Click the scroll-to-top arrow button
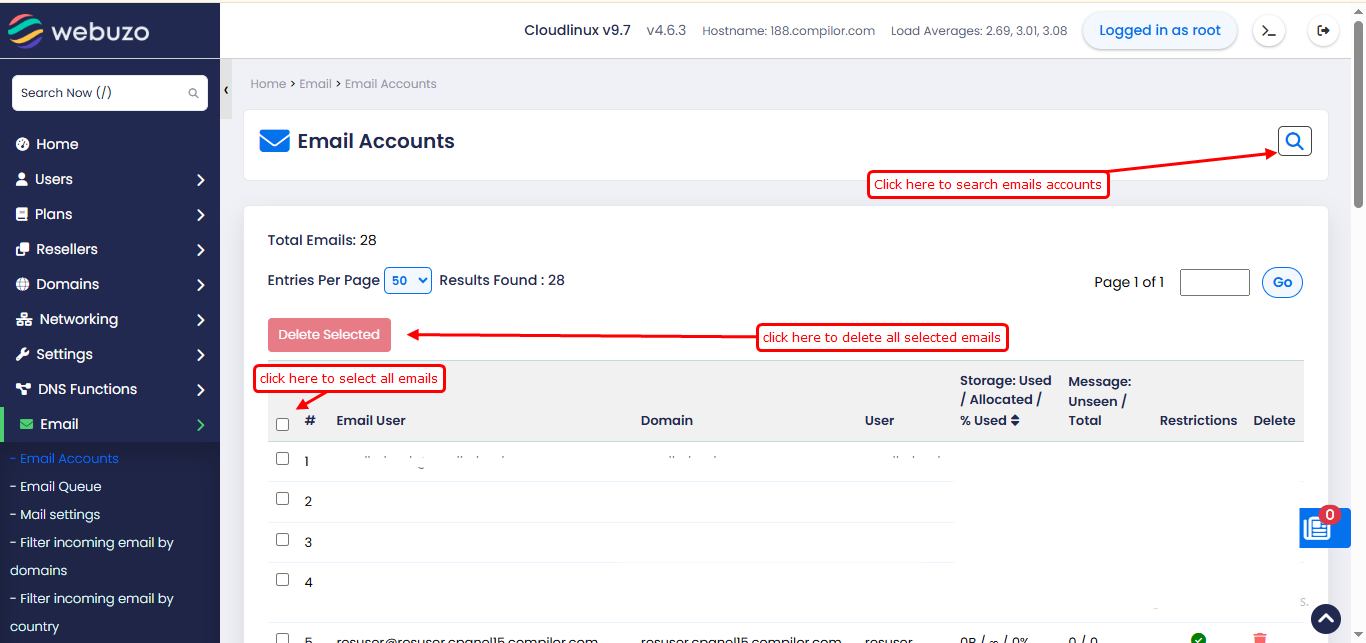 1325,619
